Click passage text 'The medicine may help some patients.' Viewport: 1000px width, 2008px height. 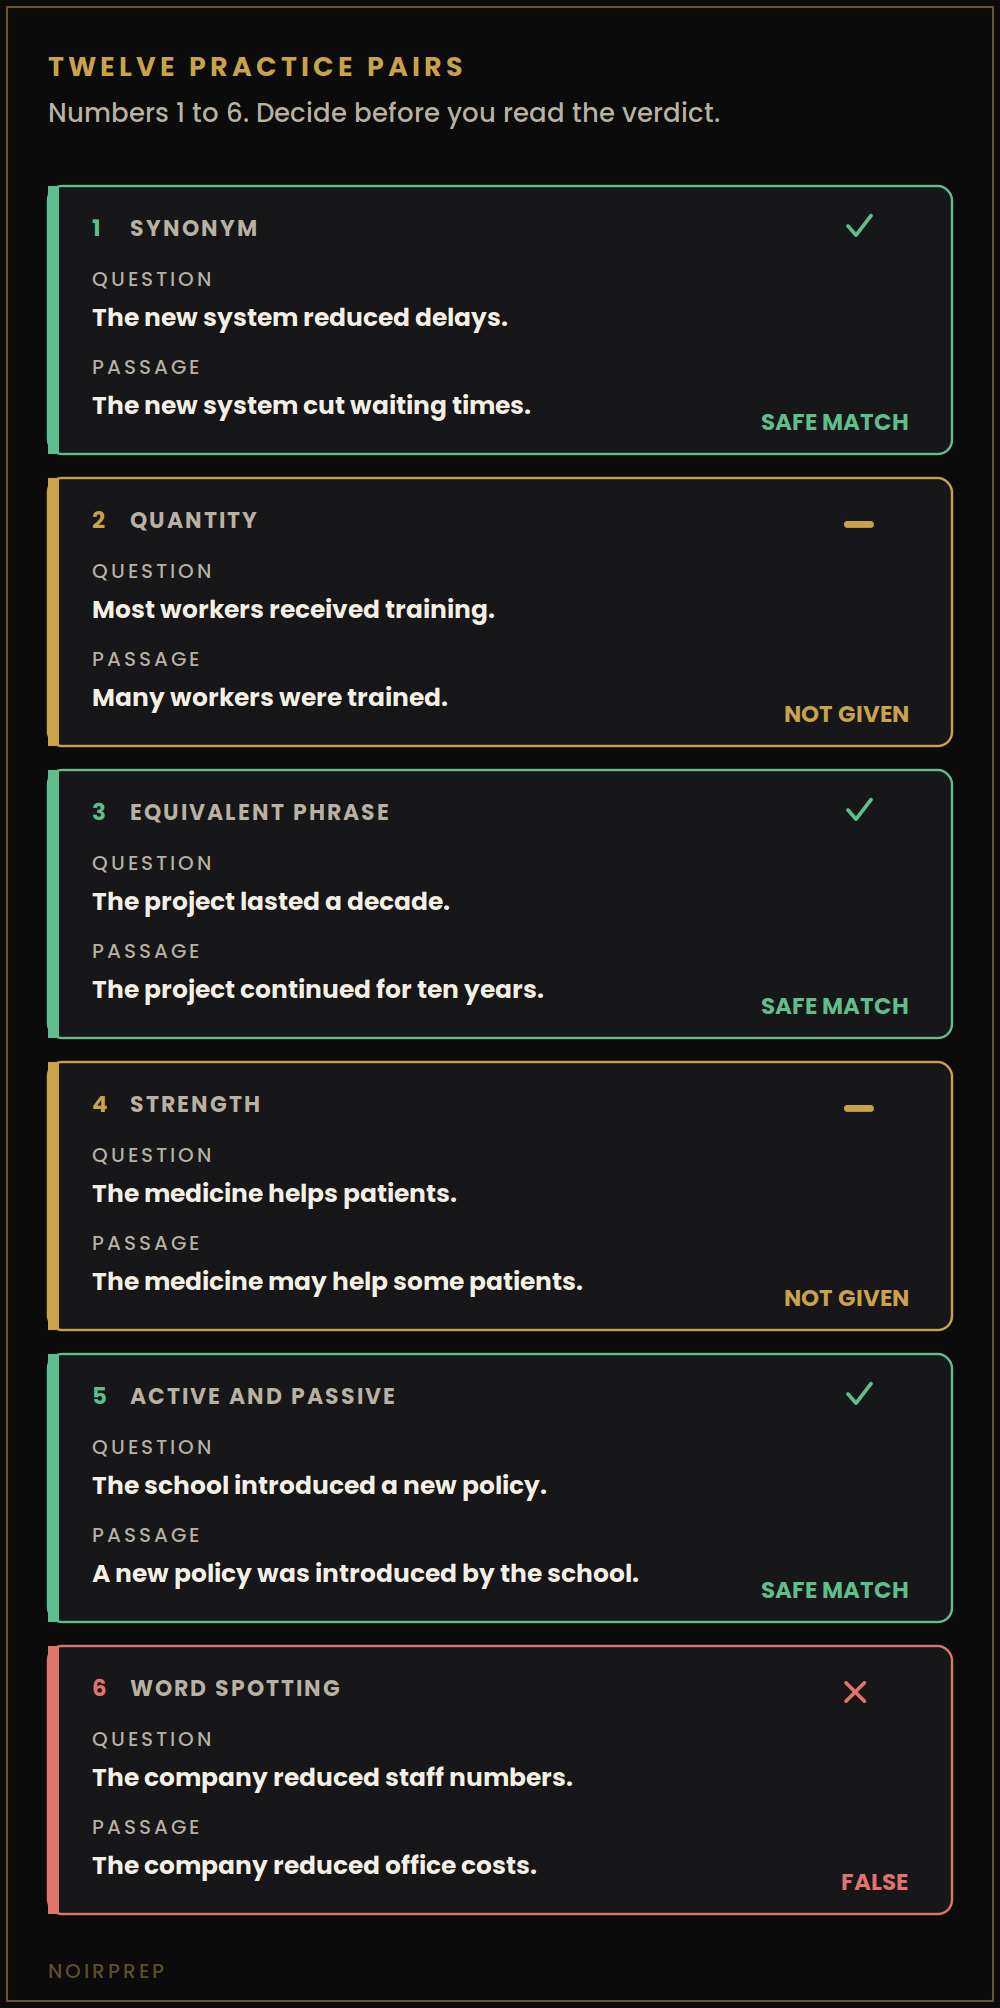point(337,1281)
